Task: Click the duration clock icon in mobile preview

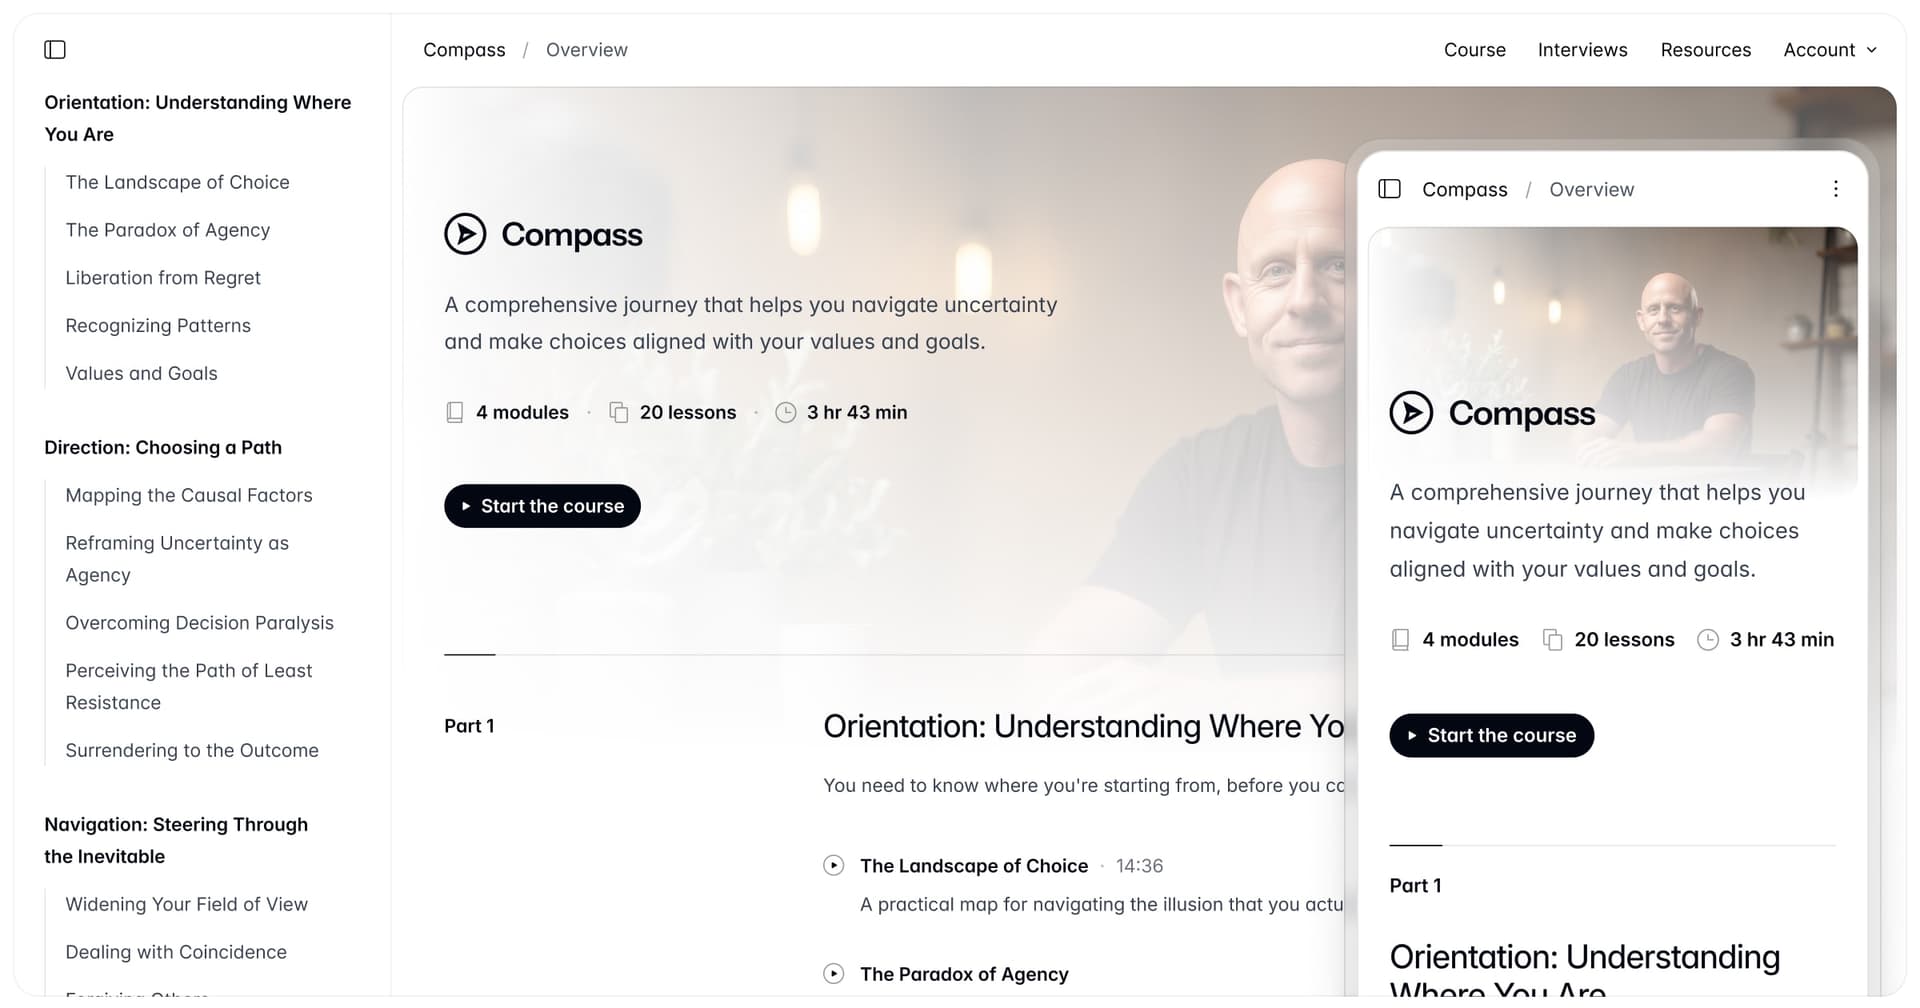Action: (x=1708, y=640)
